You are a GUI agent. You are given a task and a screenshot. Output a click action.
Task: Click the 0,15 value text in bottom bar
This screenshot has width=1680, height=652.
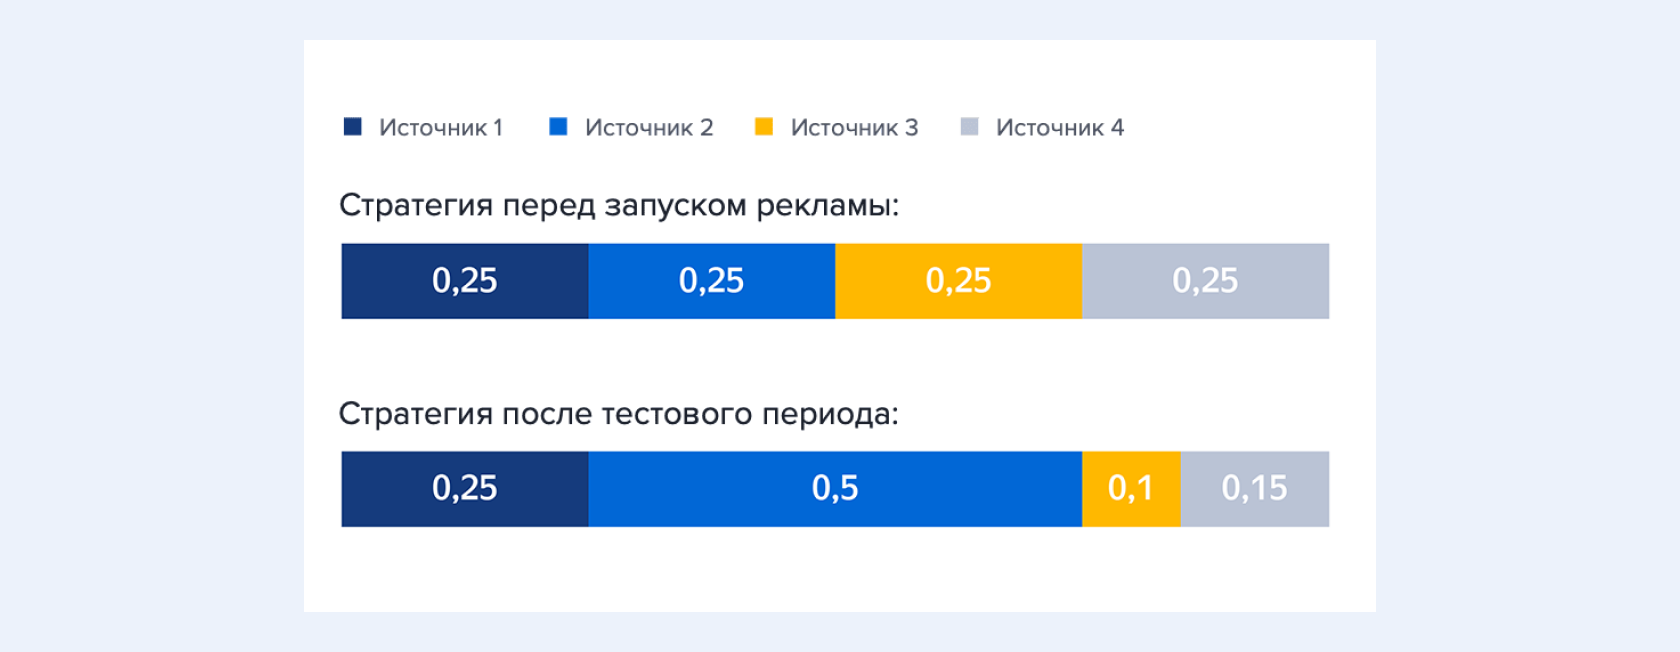point(1254,488)
